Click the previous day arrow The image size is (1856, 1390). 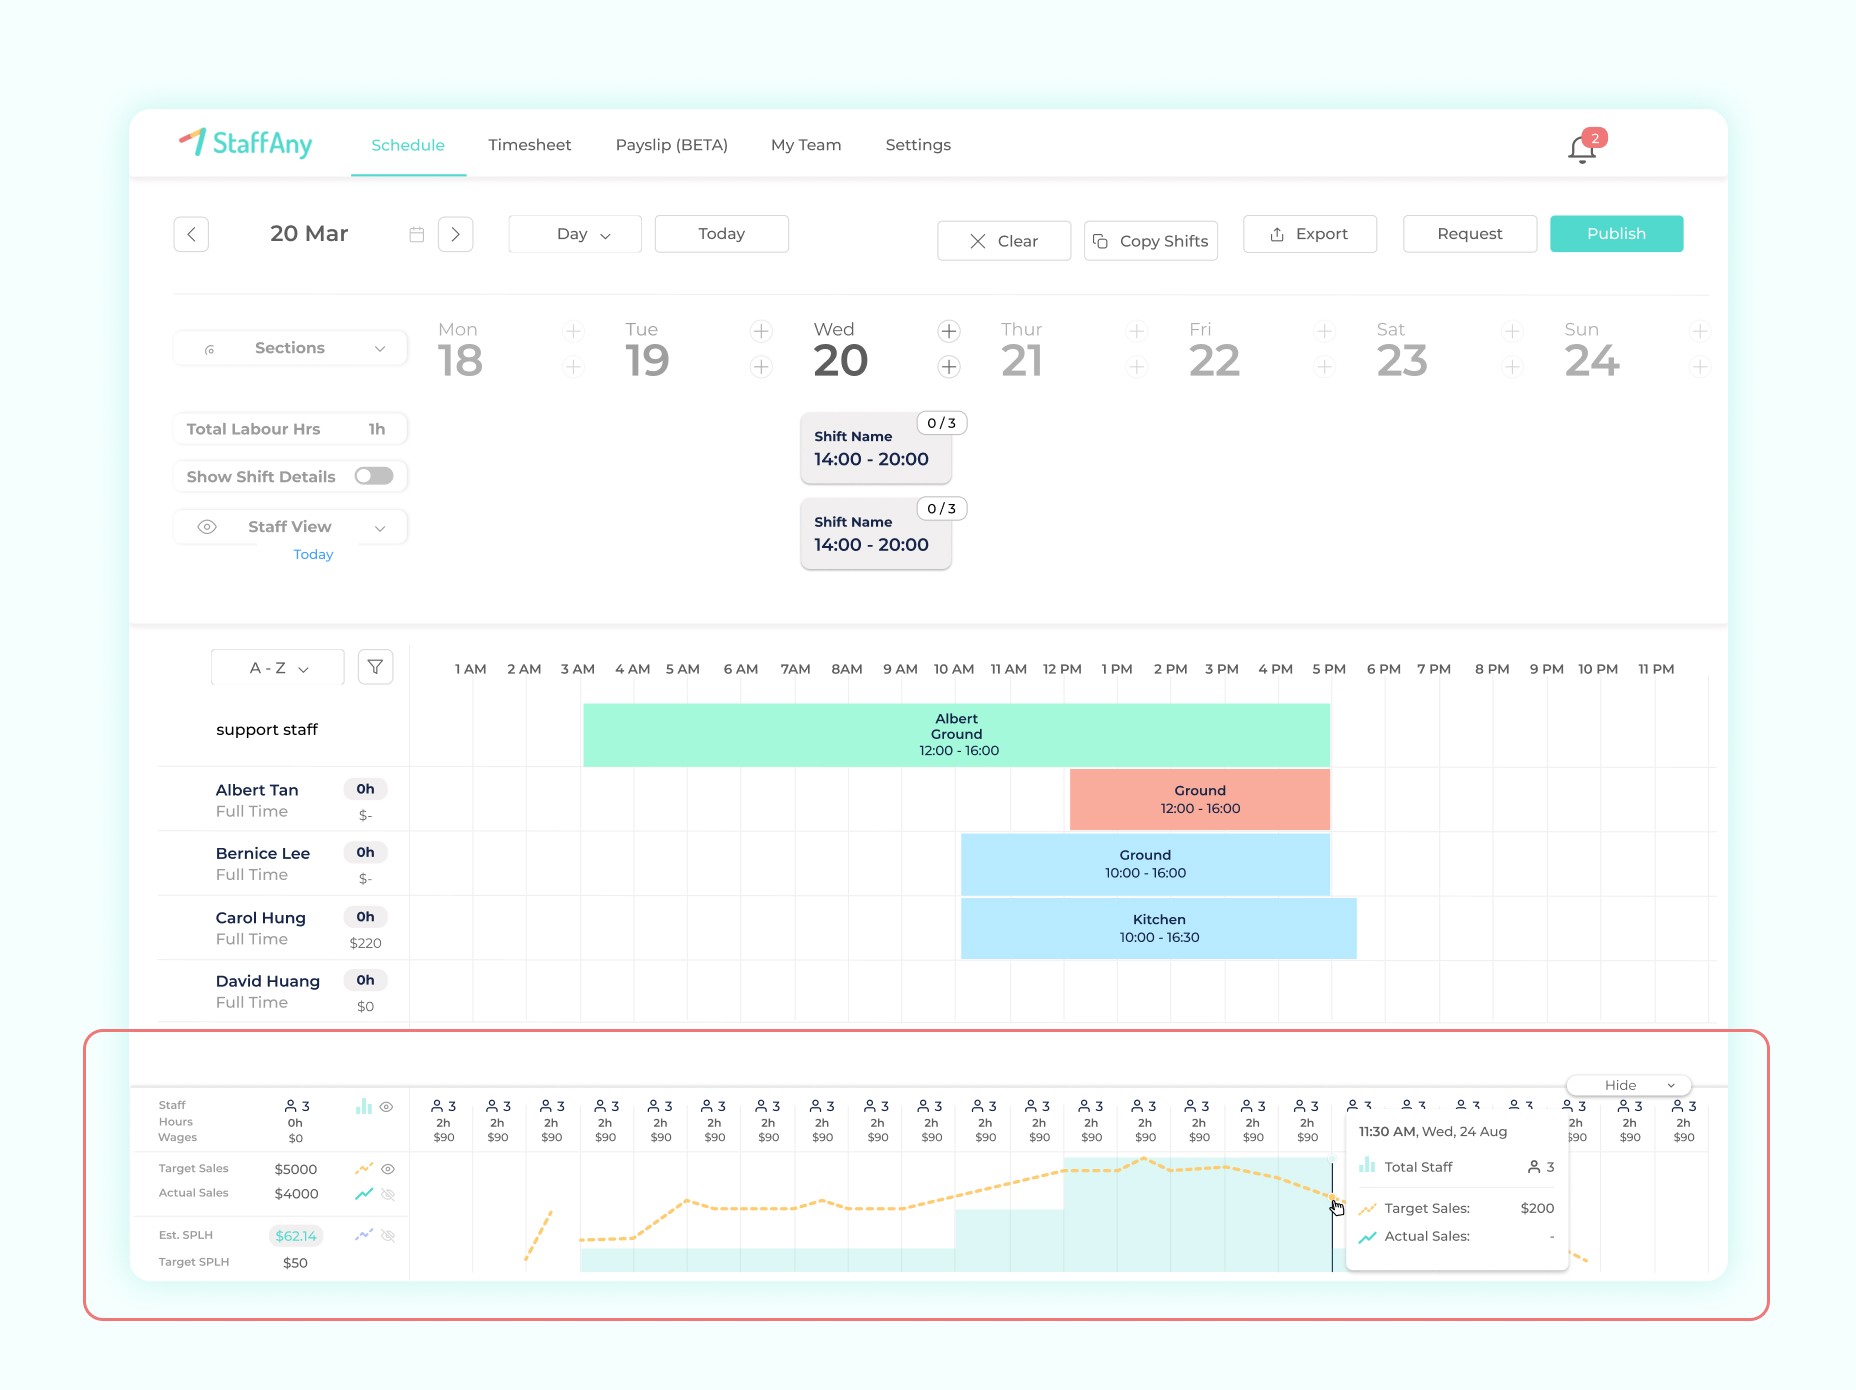click(x=191, y=233)
